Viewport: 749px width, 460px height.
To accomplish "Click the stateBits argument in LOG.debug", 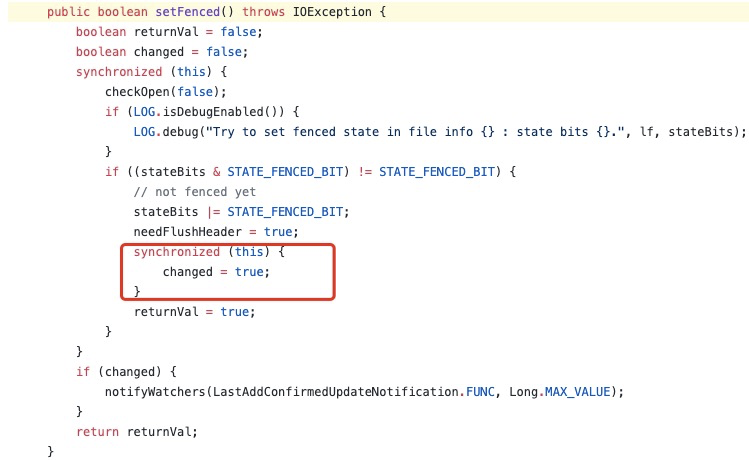I will click(x=703, y=132).
